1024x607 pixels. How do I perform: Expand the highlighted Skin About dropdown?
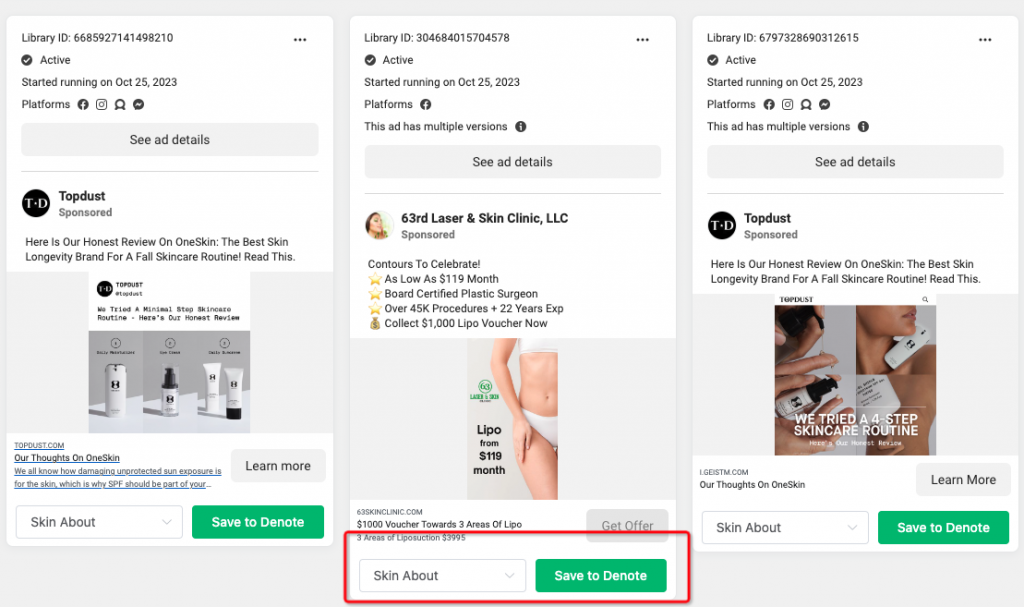click(442, 575)
